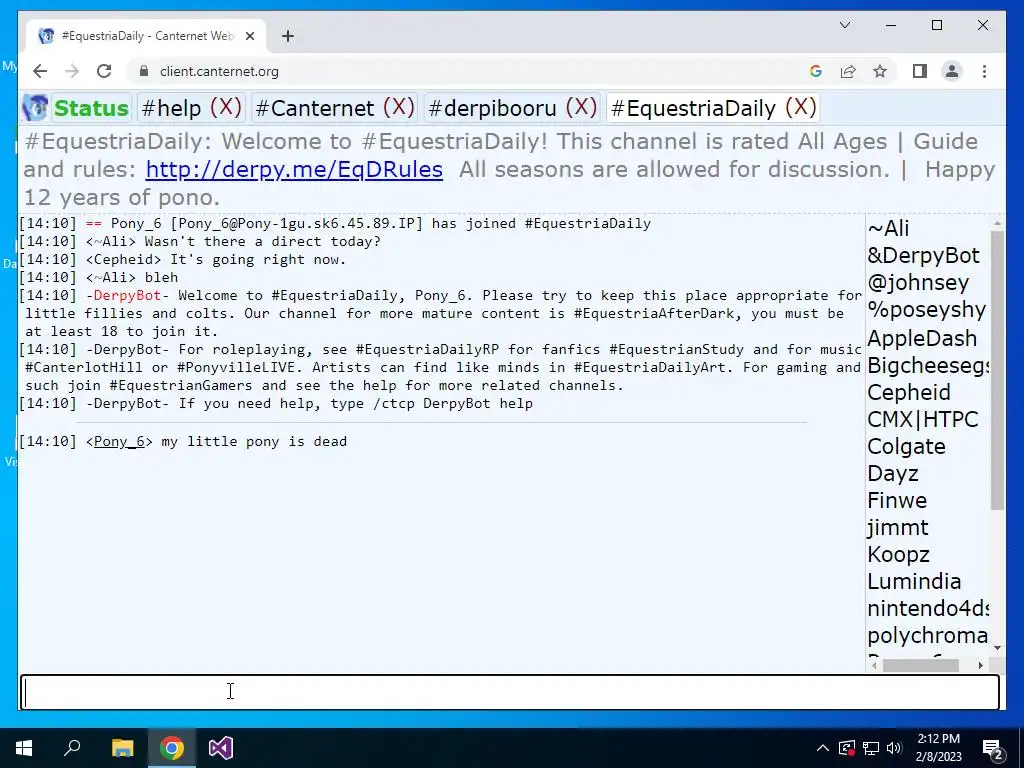Open the Windows notification center

(993, 748)
